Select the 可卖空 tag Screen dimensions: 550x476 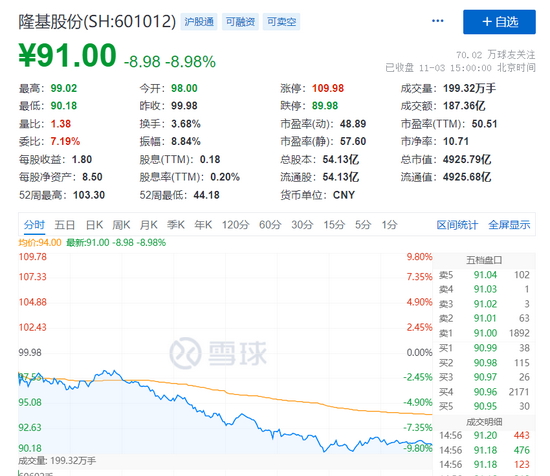point(281,22)
